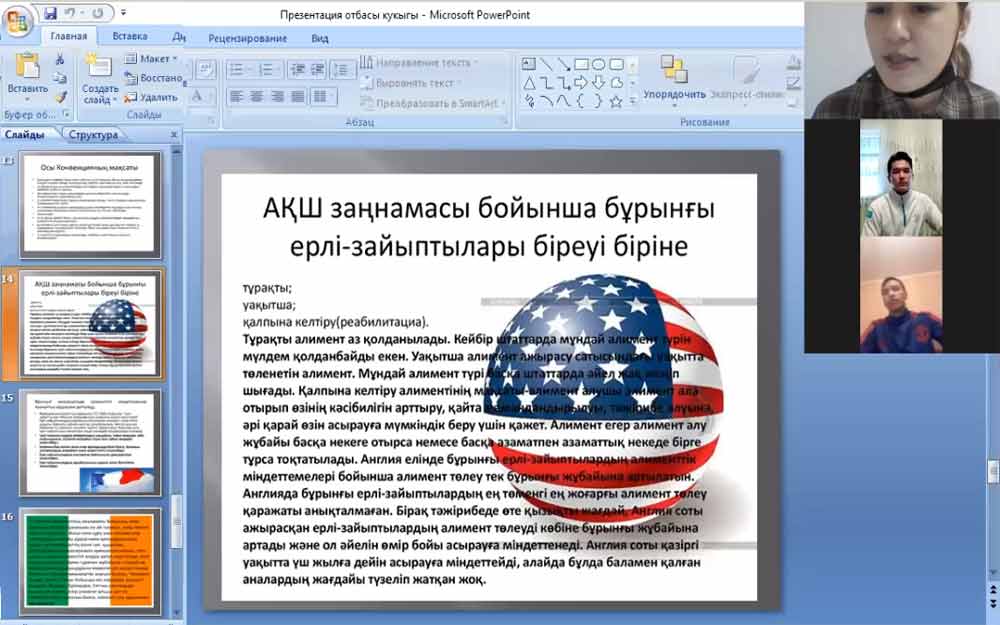Screen dimensions: 1000x625
Task: Select the Format Painter brush icon
Action: [60, 97]
